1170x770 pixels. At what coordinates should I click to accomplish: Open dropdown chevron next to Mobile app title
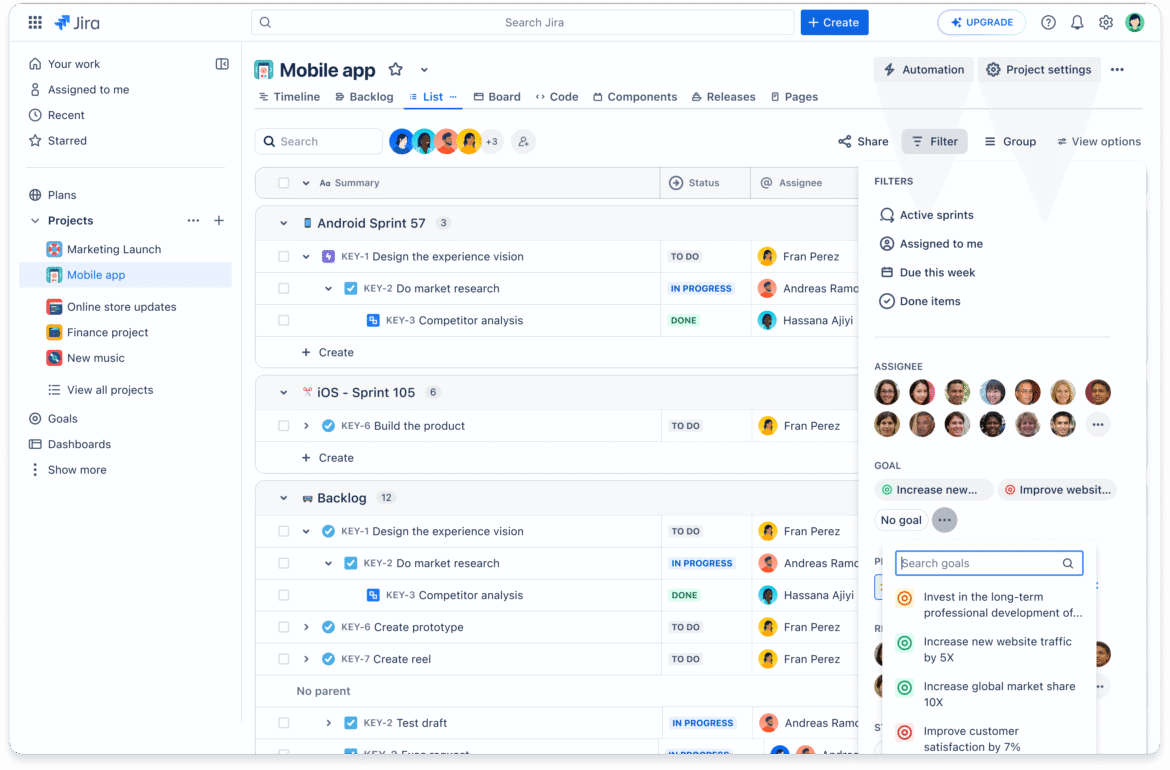pyautogui.click(x=424, y=70)
